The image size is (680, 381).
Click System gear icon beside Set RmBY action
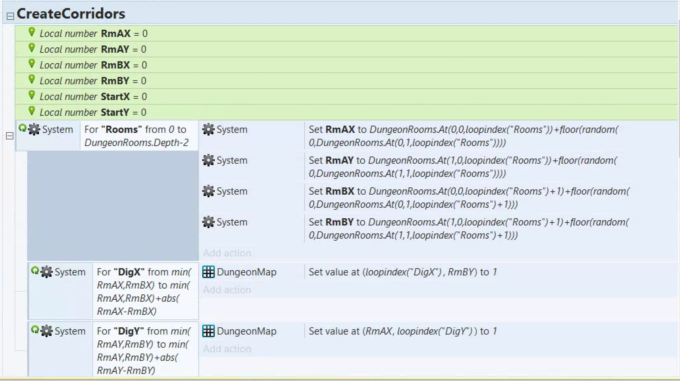(209, 222)
